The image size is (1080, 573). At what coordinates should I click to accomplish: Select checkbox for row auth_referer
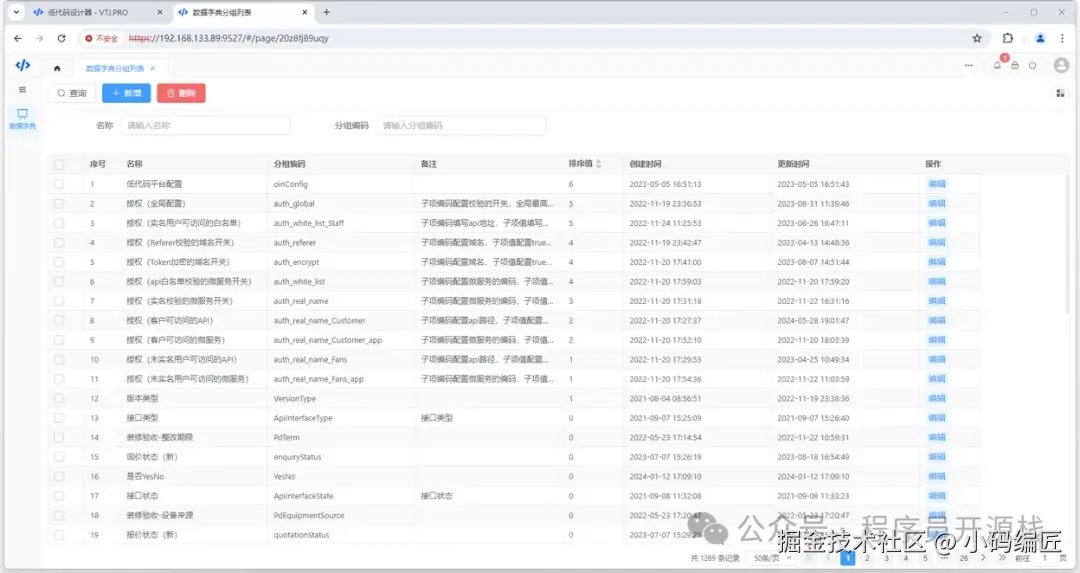coord(59,242)
